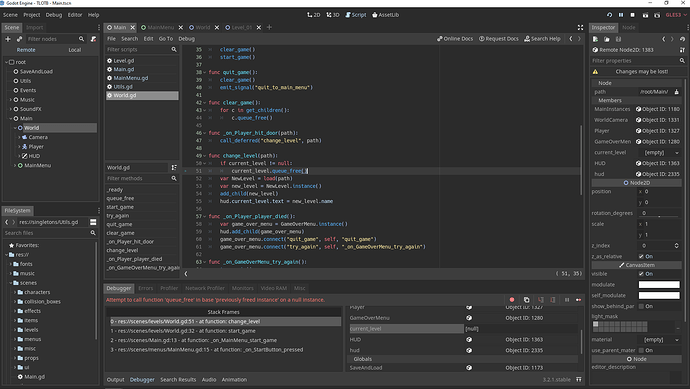Enable show_behind_parent checkbox
The width and height of the screenshot is (690, 389).
641,306
